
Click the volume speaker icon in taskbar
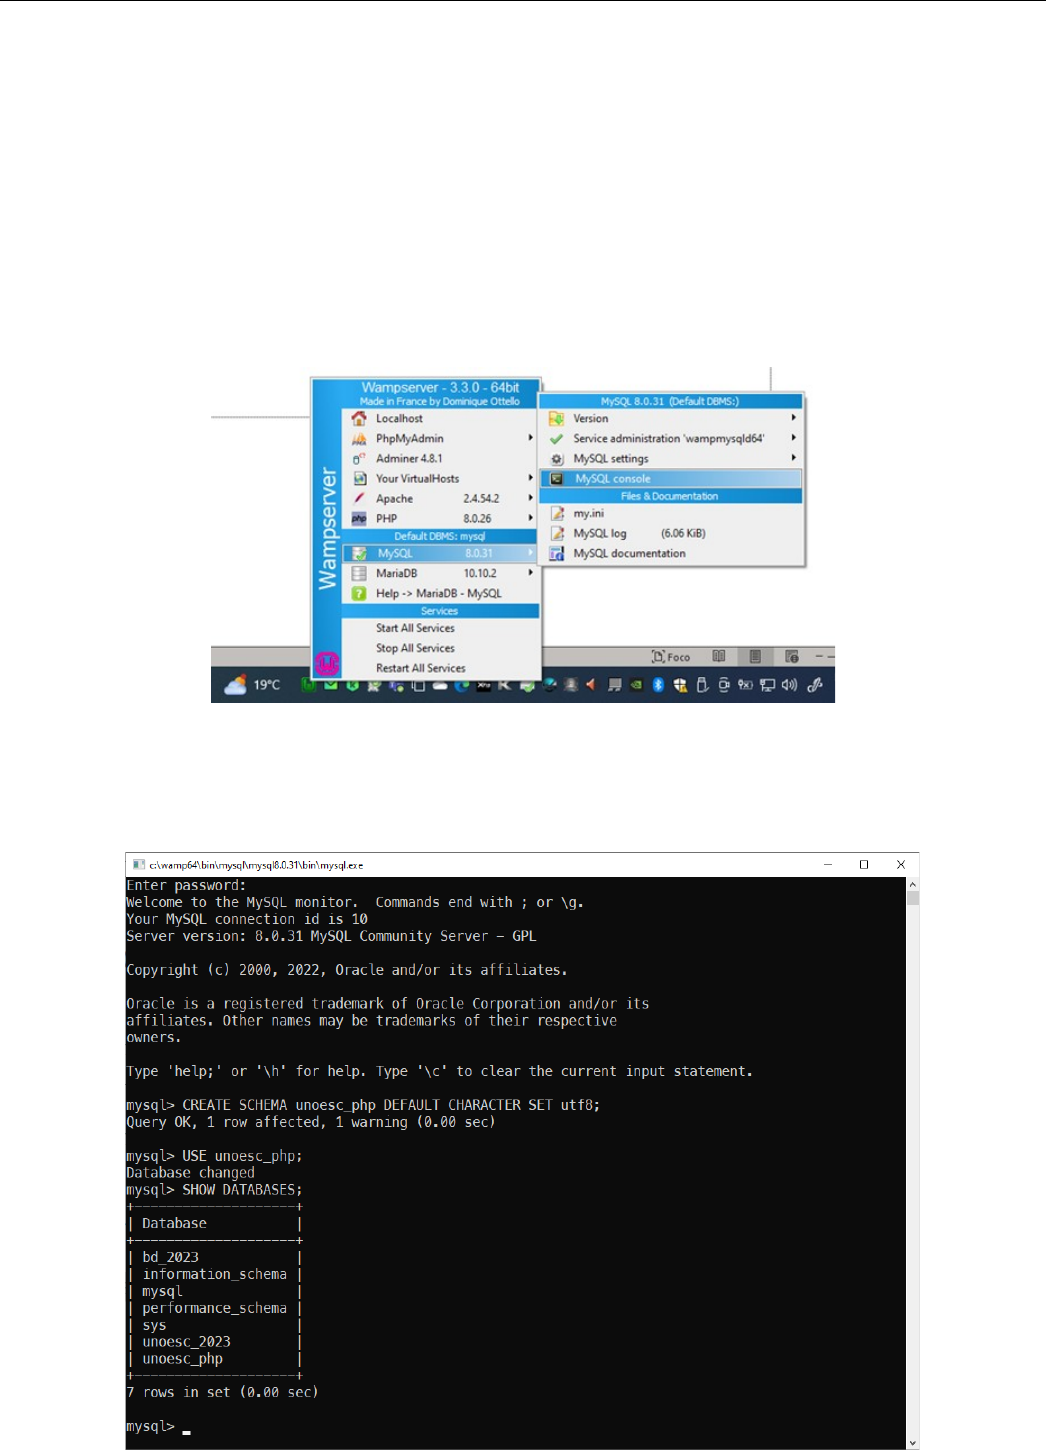point(789,685)
